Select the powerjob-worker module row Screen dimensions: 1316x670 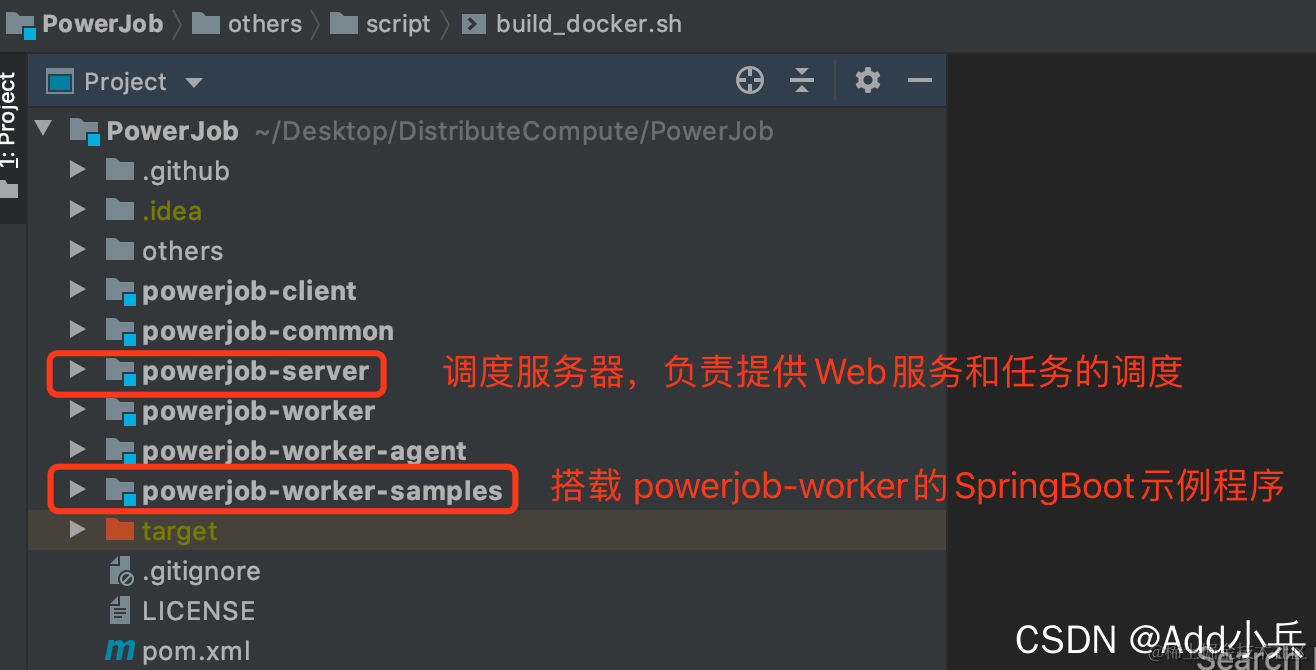(x=487, y=411)
